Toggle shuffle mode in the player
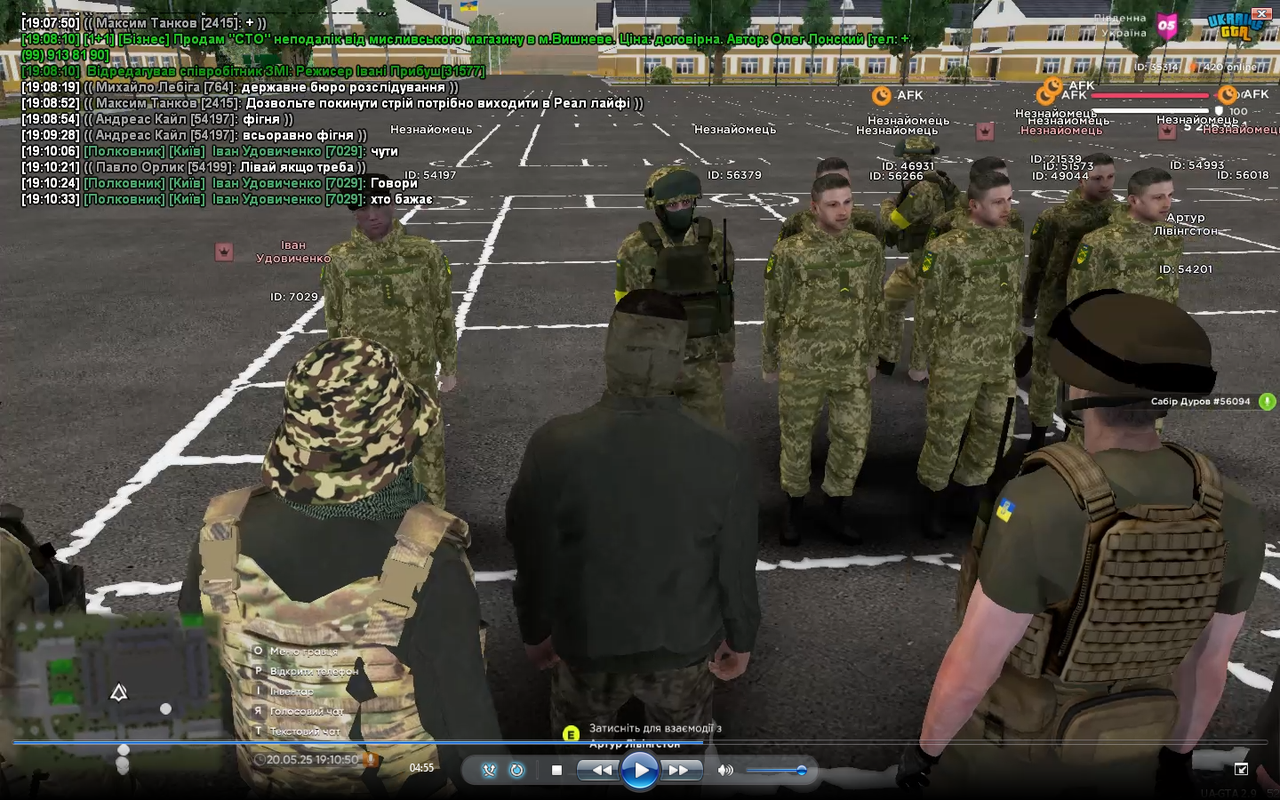Screen dimensions: 1280x800 tap(490, 770)
